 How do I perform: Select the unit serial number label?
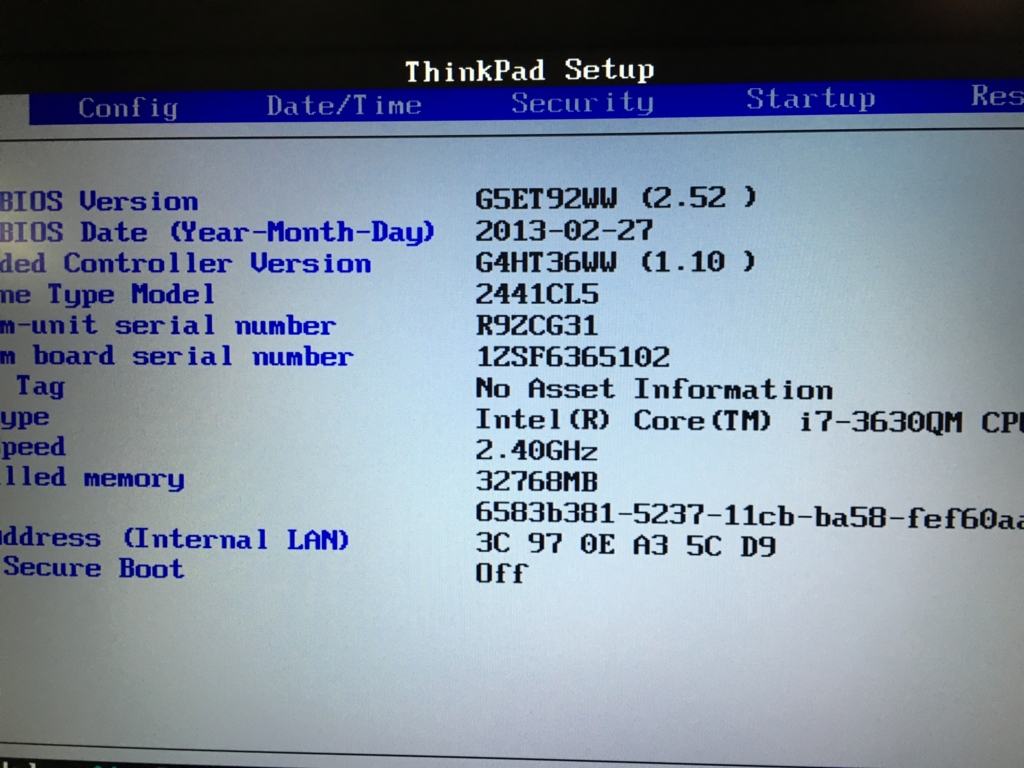pyautogui.click(x=168, y=325)
